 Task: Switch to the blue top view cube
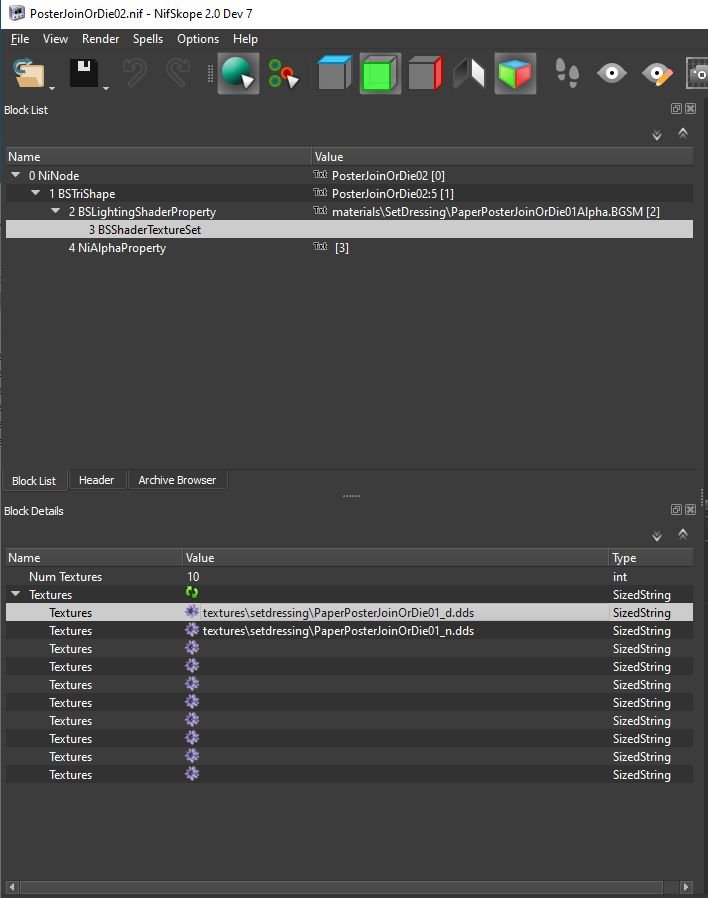click(x=336, y=74)
